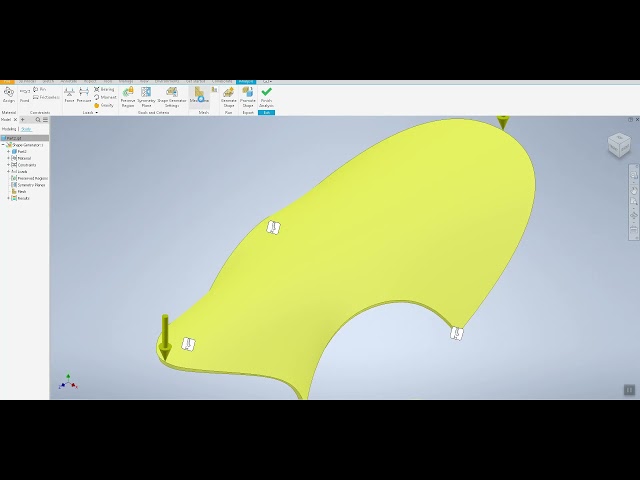Apply a Pressure load
The image size is (640, 480).
point(84,95)
